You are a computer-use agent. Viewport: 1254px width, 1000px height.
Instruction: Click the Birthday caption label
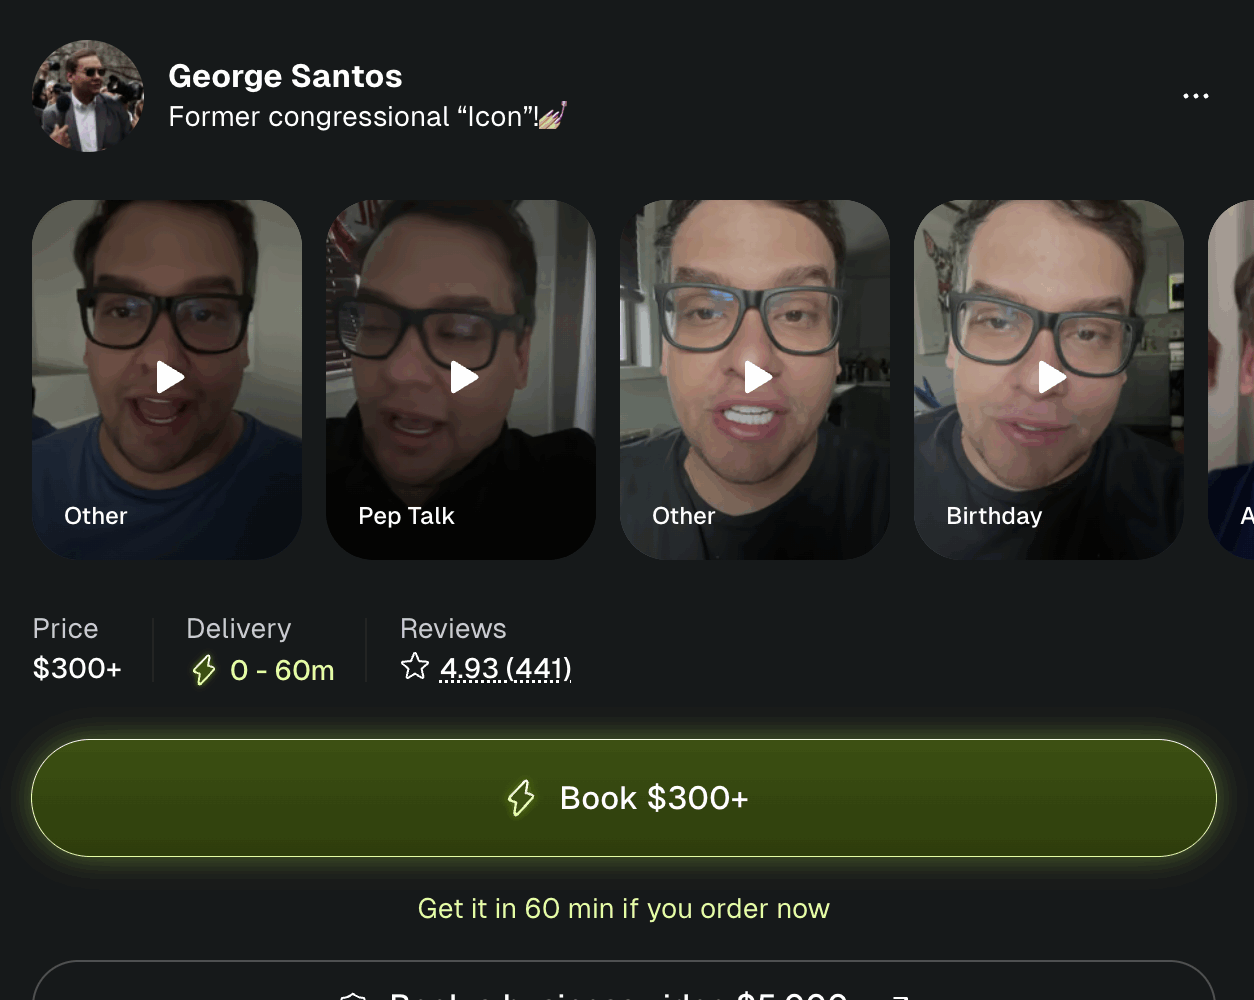[x=994, y=516]
